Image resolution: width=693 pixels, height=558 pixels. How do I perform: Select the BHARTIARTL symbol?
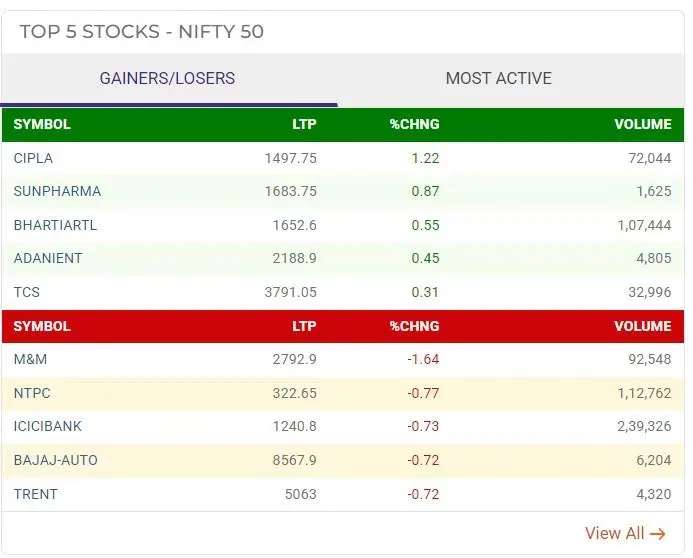point(55,225)
